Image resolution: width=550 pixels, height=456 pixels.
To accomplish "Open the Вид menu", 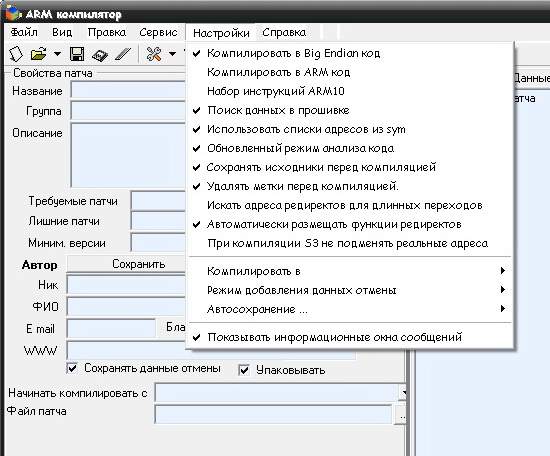I will pyautogui.click(x=62, y=32).
